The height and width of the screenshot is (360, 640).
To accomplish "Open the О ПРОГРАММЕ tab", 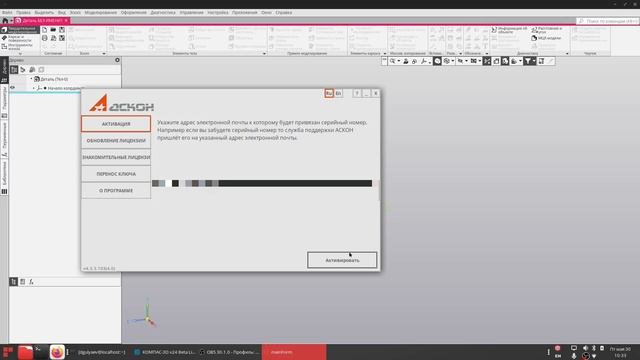I will (116, 191).
